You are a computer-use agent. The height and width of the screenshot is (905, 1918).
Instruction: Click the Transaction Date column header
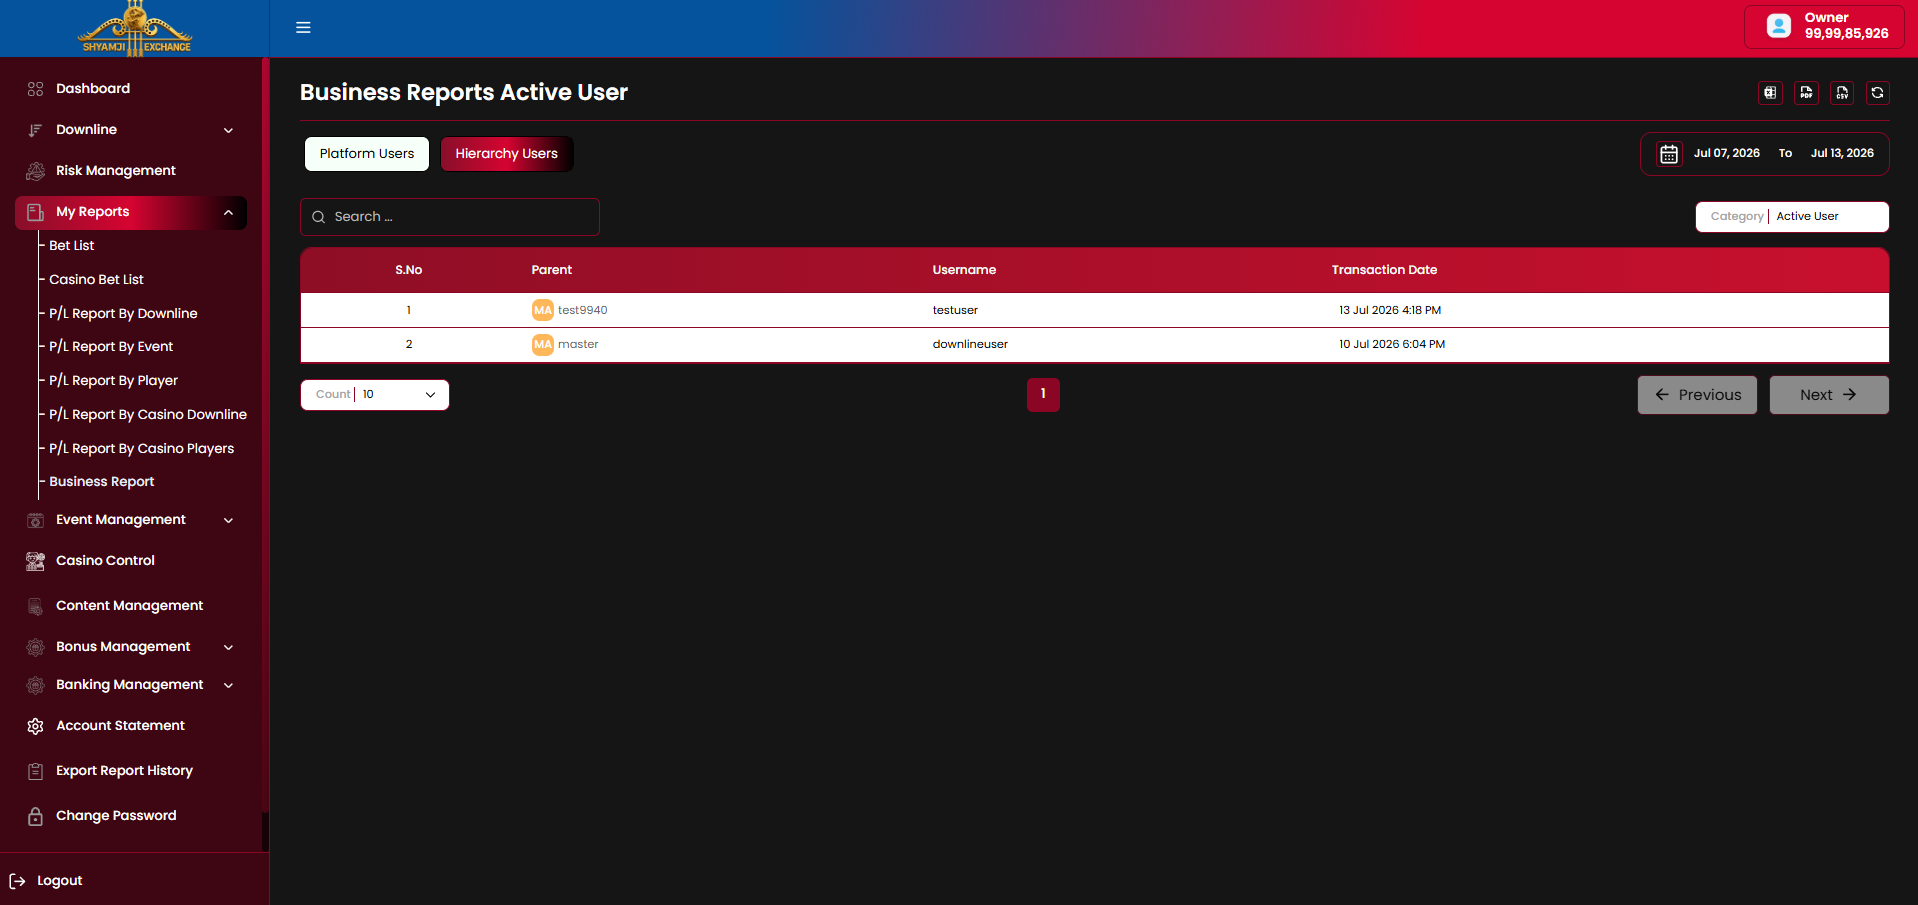point(1384,270)
